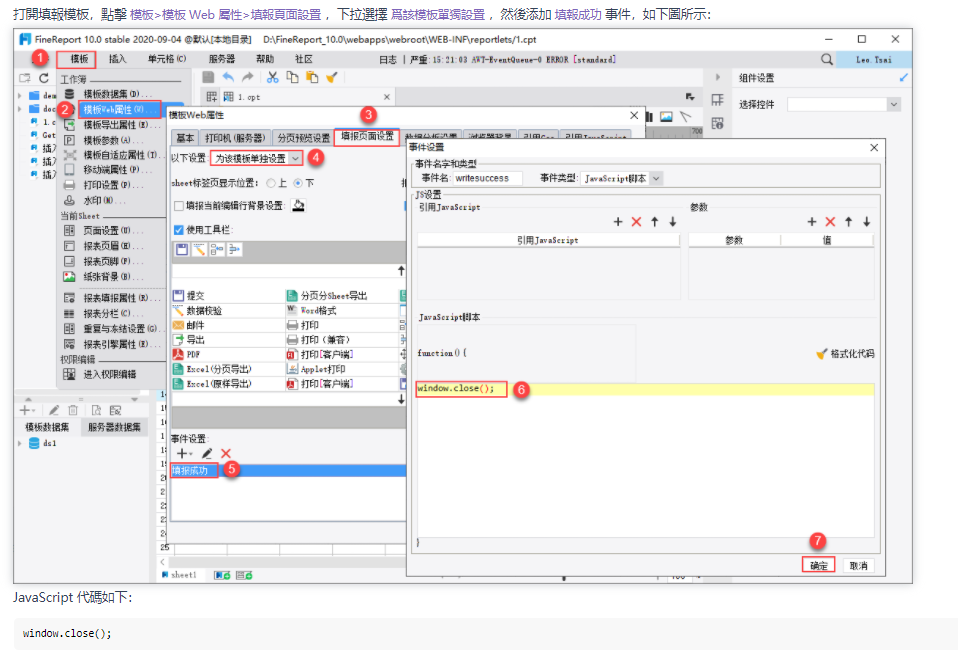Click the blue checkmark icon beside 组件设置

pyautogui.click(x=904, y=78)
